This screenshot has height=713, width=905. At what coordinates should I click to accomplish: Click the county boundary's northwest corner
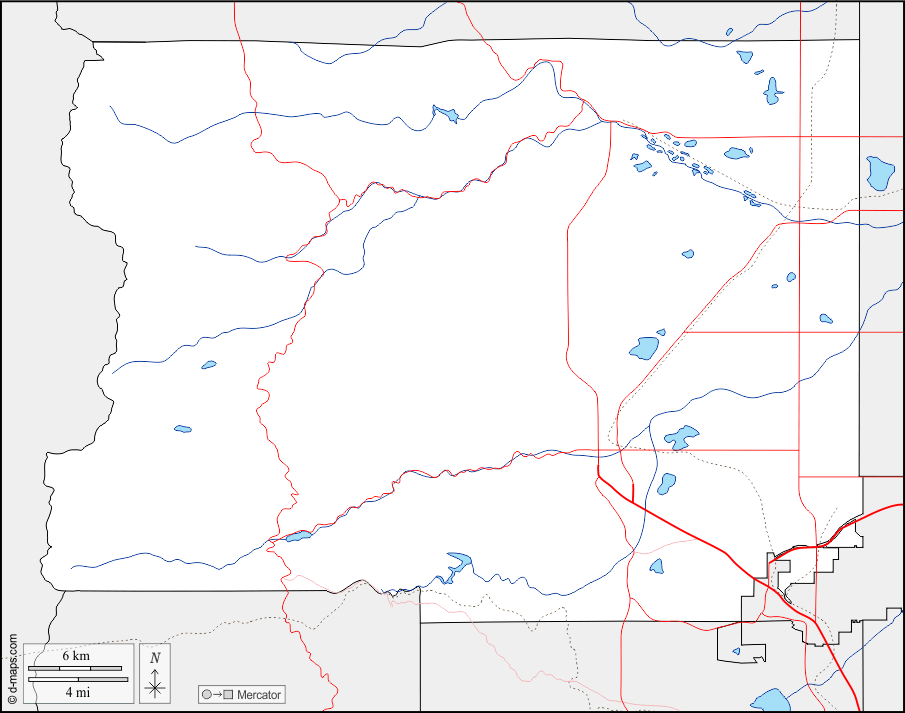tap(94, 43)
